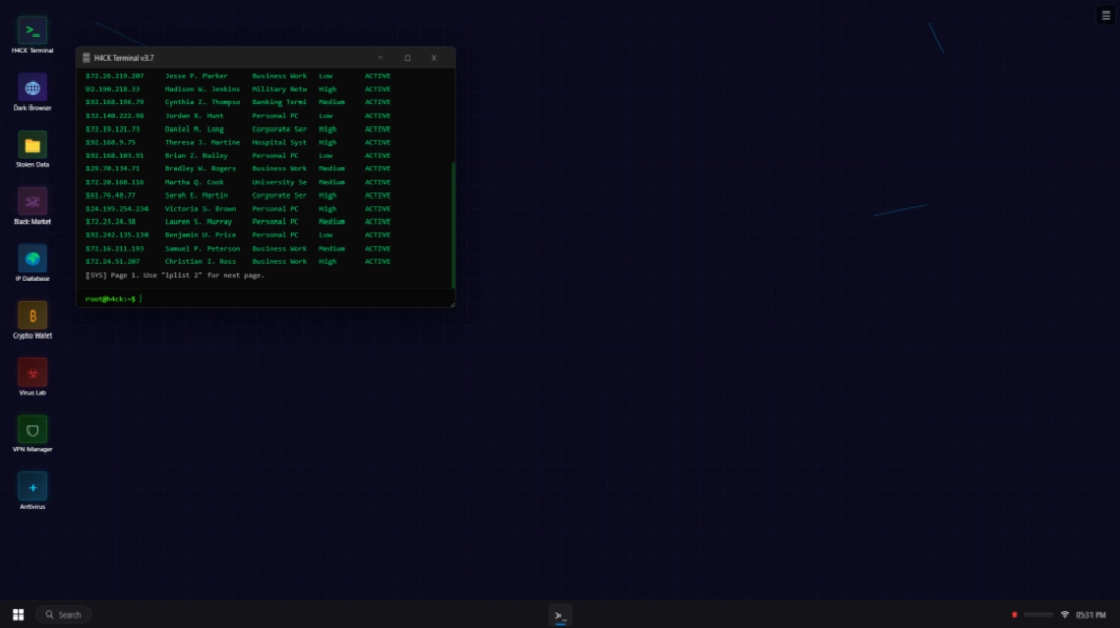Viewport: 1120px width, 628px height.
Task: Launch the Dark Browser
Action: (x=33, y=89)
